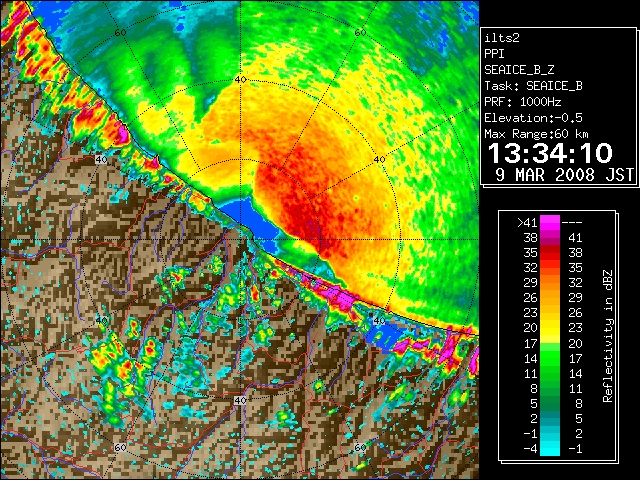640x480 pixels.
Task: Select the "SEAICE_B_Z" product label
Action: coord(519,70)
